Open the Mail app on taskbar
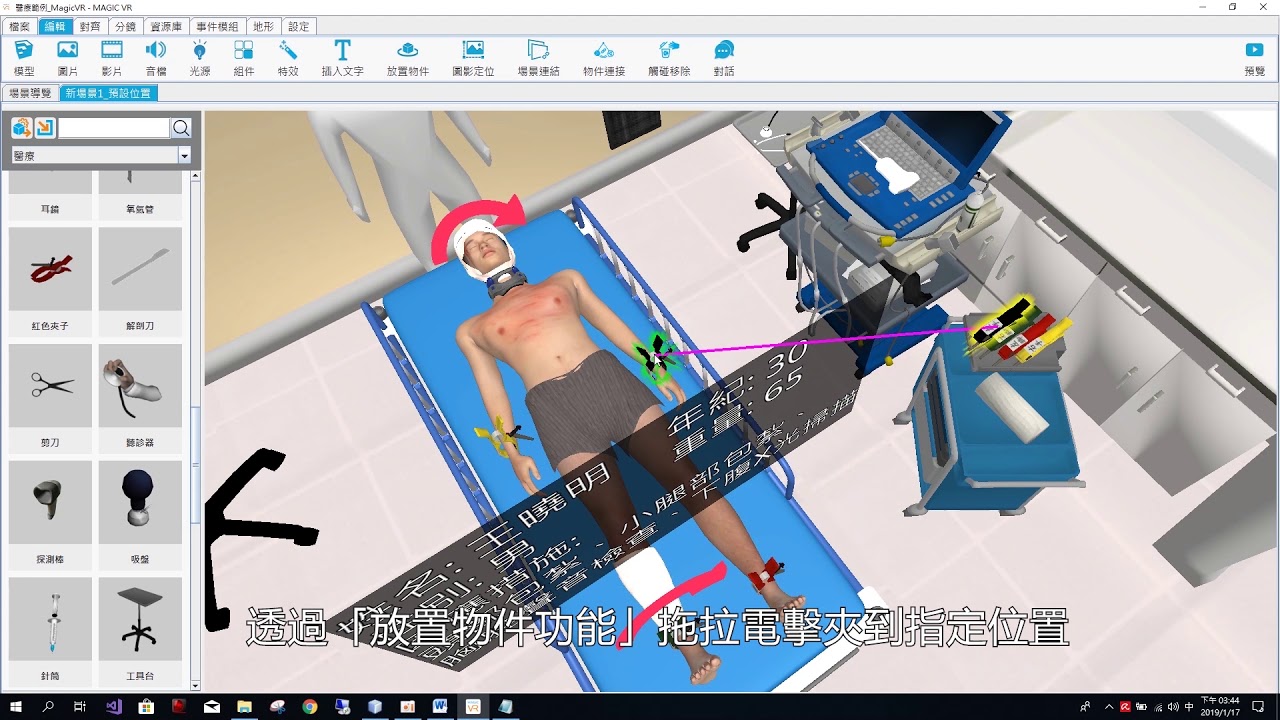The width and height of the screenshot is (1280, 720). pyautogui.click(x=211, y=707)
